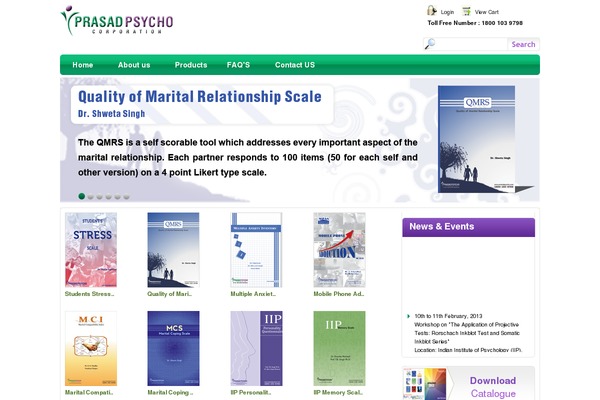The width and height of the screenshot is (600, 400).
Task: Open the green IIP Memory Scale cover thumbnail
Action: click(339, 348)
